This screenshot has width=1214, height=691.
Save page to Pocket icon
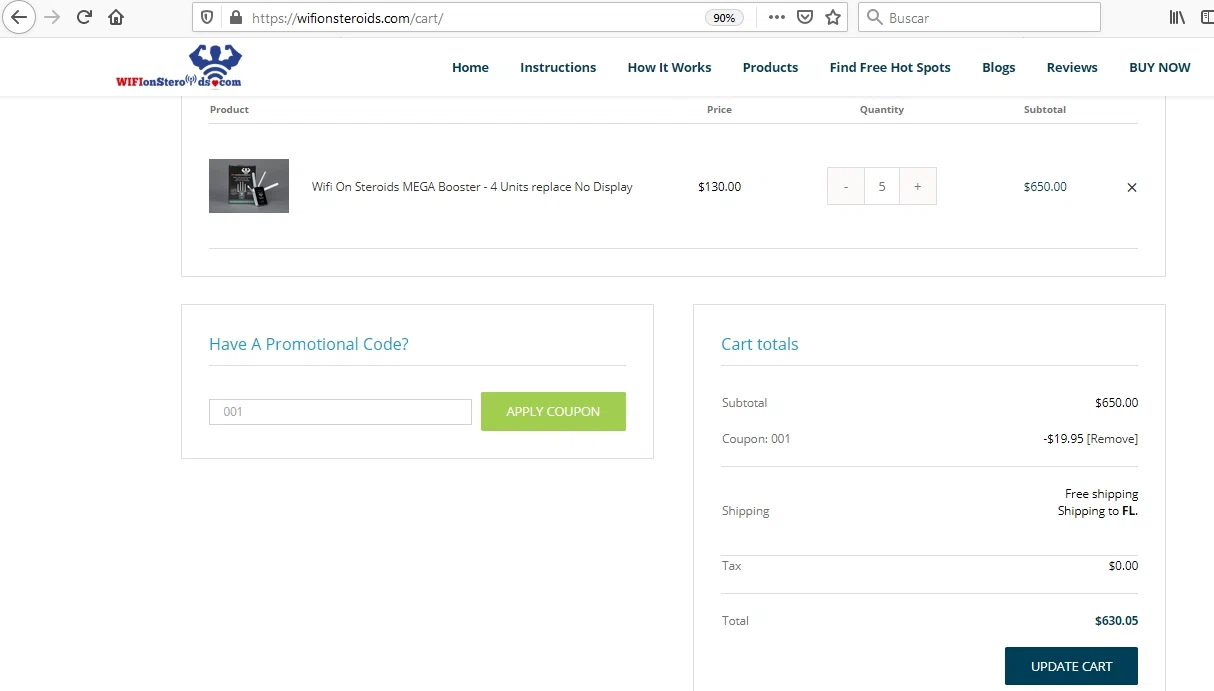805,17
